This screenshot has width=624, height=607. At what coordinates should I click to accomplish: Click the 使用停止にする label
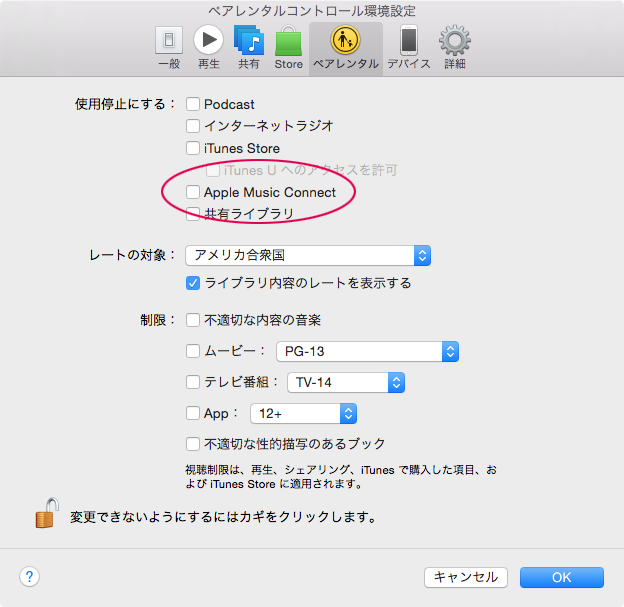click(125, 104)
